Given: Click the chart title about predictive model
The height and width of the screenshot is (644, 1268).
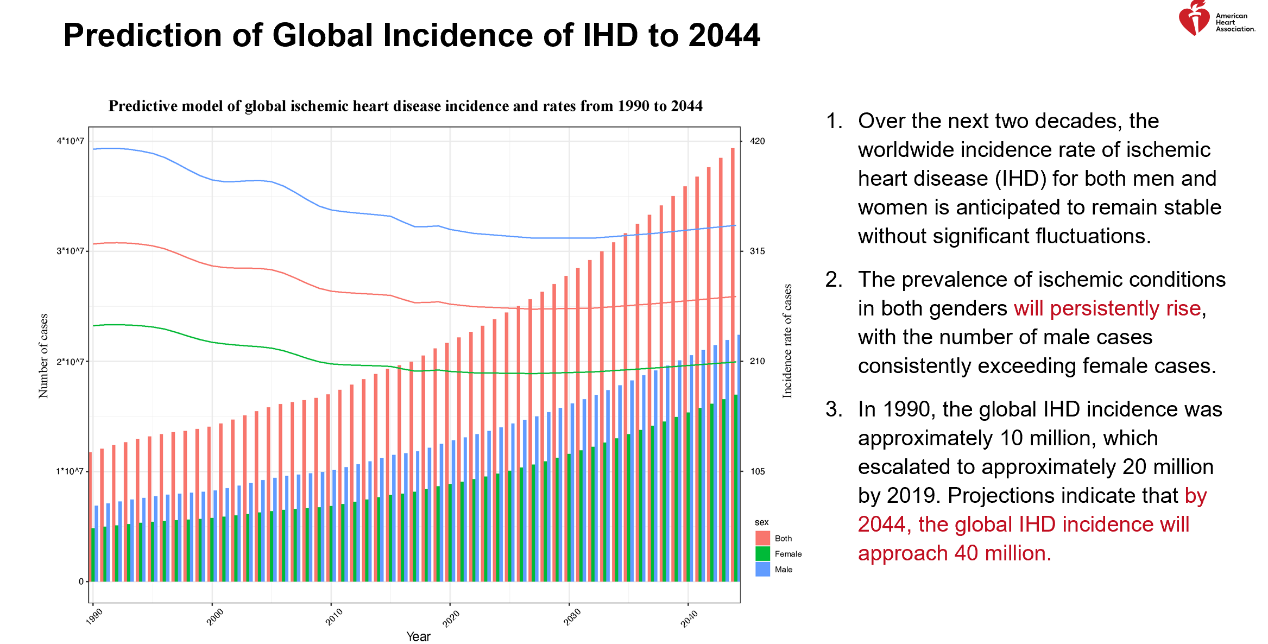Looking at the screenshot, I should [405, 106].
